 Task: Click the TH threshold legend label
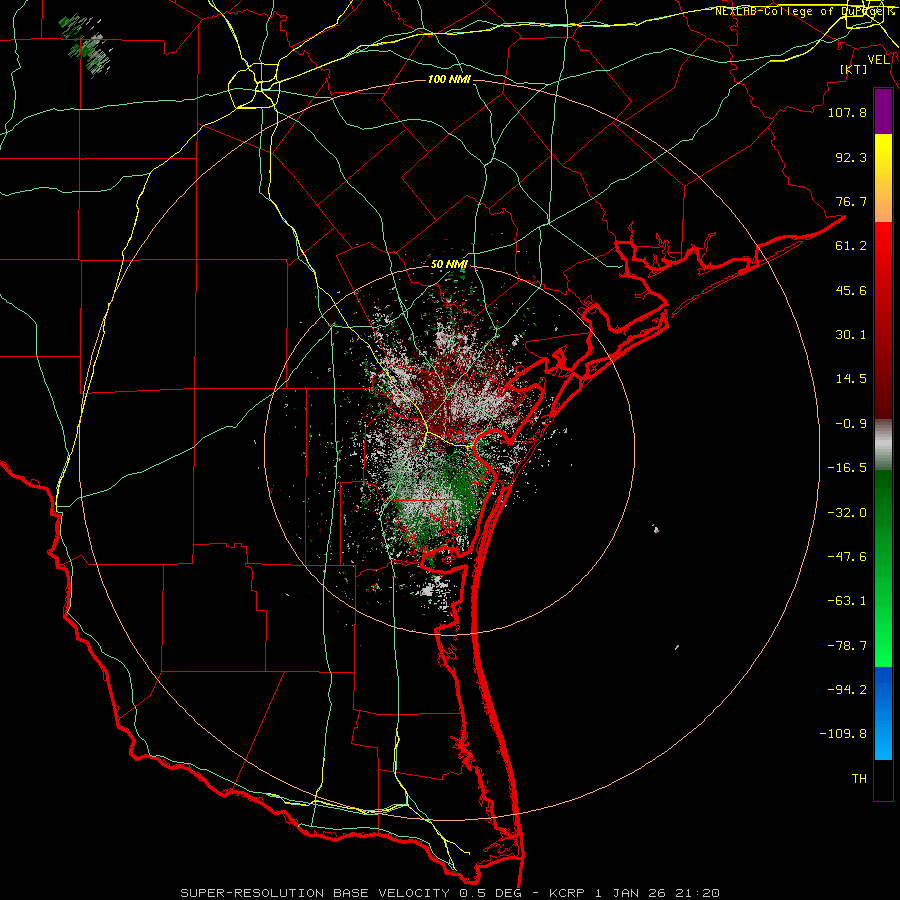tap(859, 779)
